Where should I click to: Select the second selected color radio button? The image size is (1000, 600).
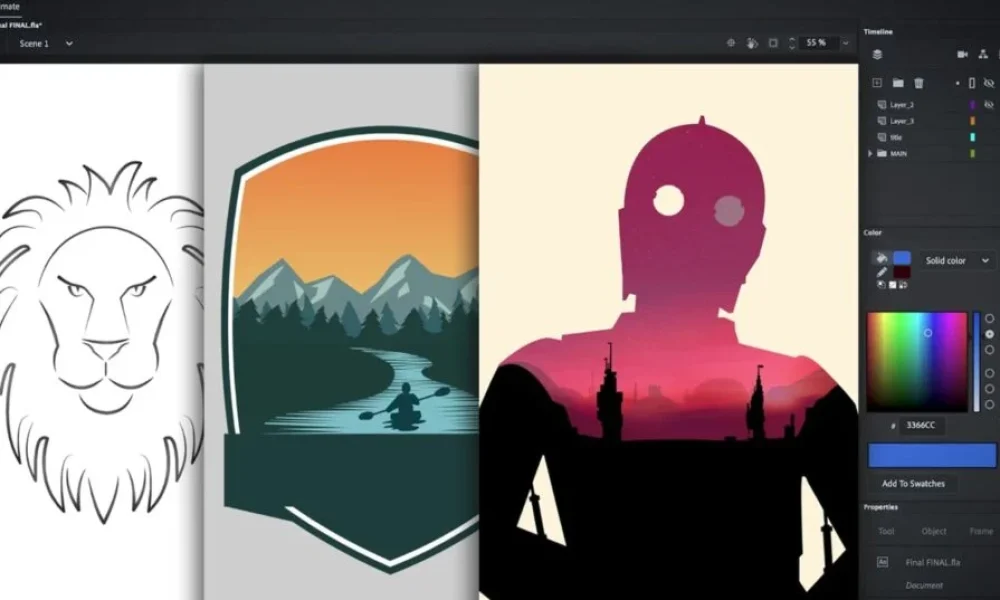pos(990,334)
